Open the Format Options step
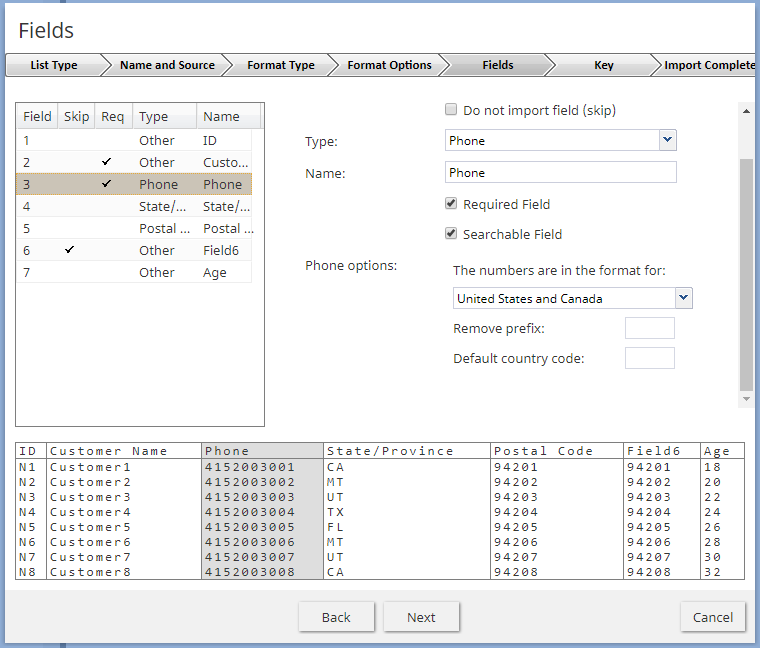 pos(389,65)
